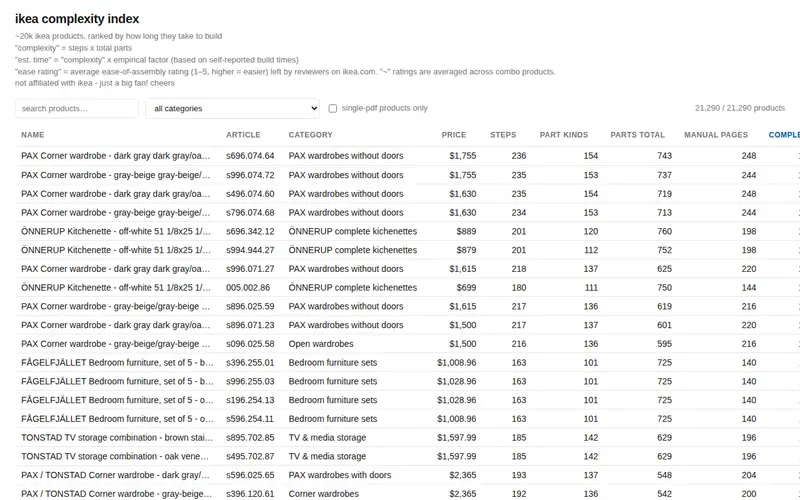Click the 120 part kinds cell
Screen dimensions: 800x500
(591, 231)
